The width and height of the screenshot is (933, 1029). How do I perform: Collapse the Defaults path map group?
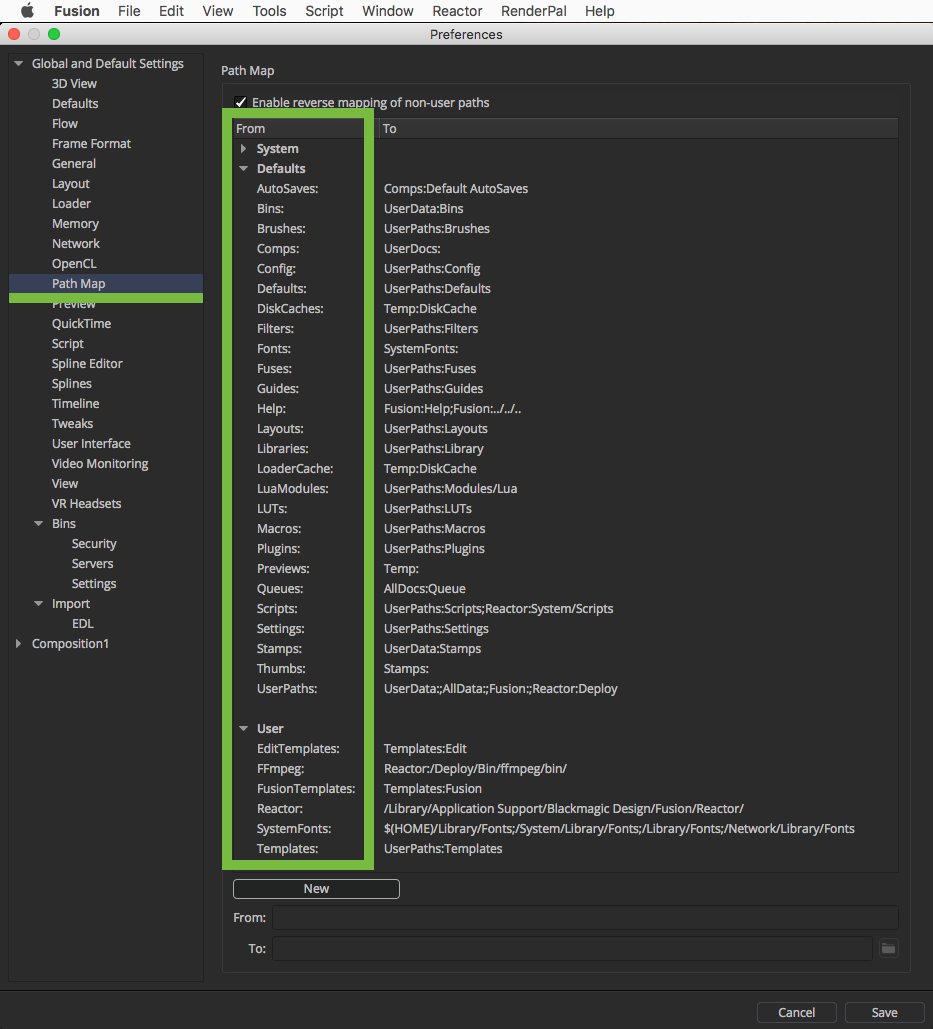click(x=243, y=169)
